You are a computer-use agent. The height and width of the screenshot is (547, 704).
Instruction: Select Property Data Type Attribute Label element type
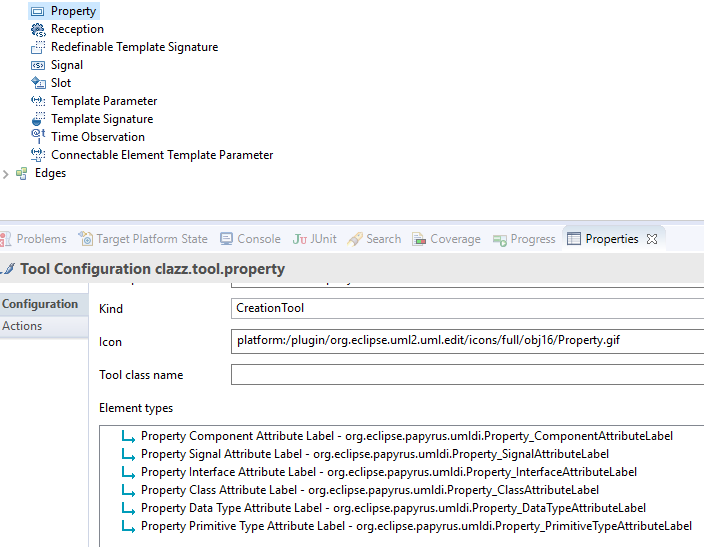[x=393, y=508]
